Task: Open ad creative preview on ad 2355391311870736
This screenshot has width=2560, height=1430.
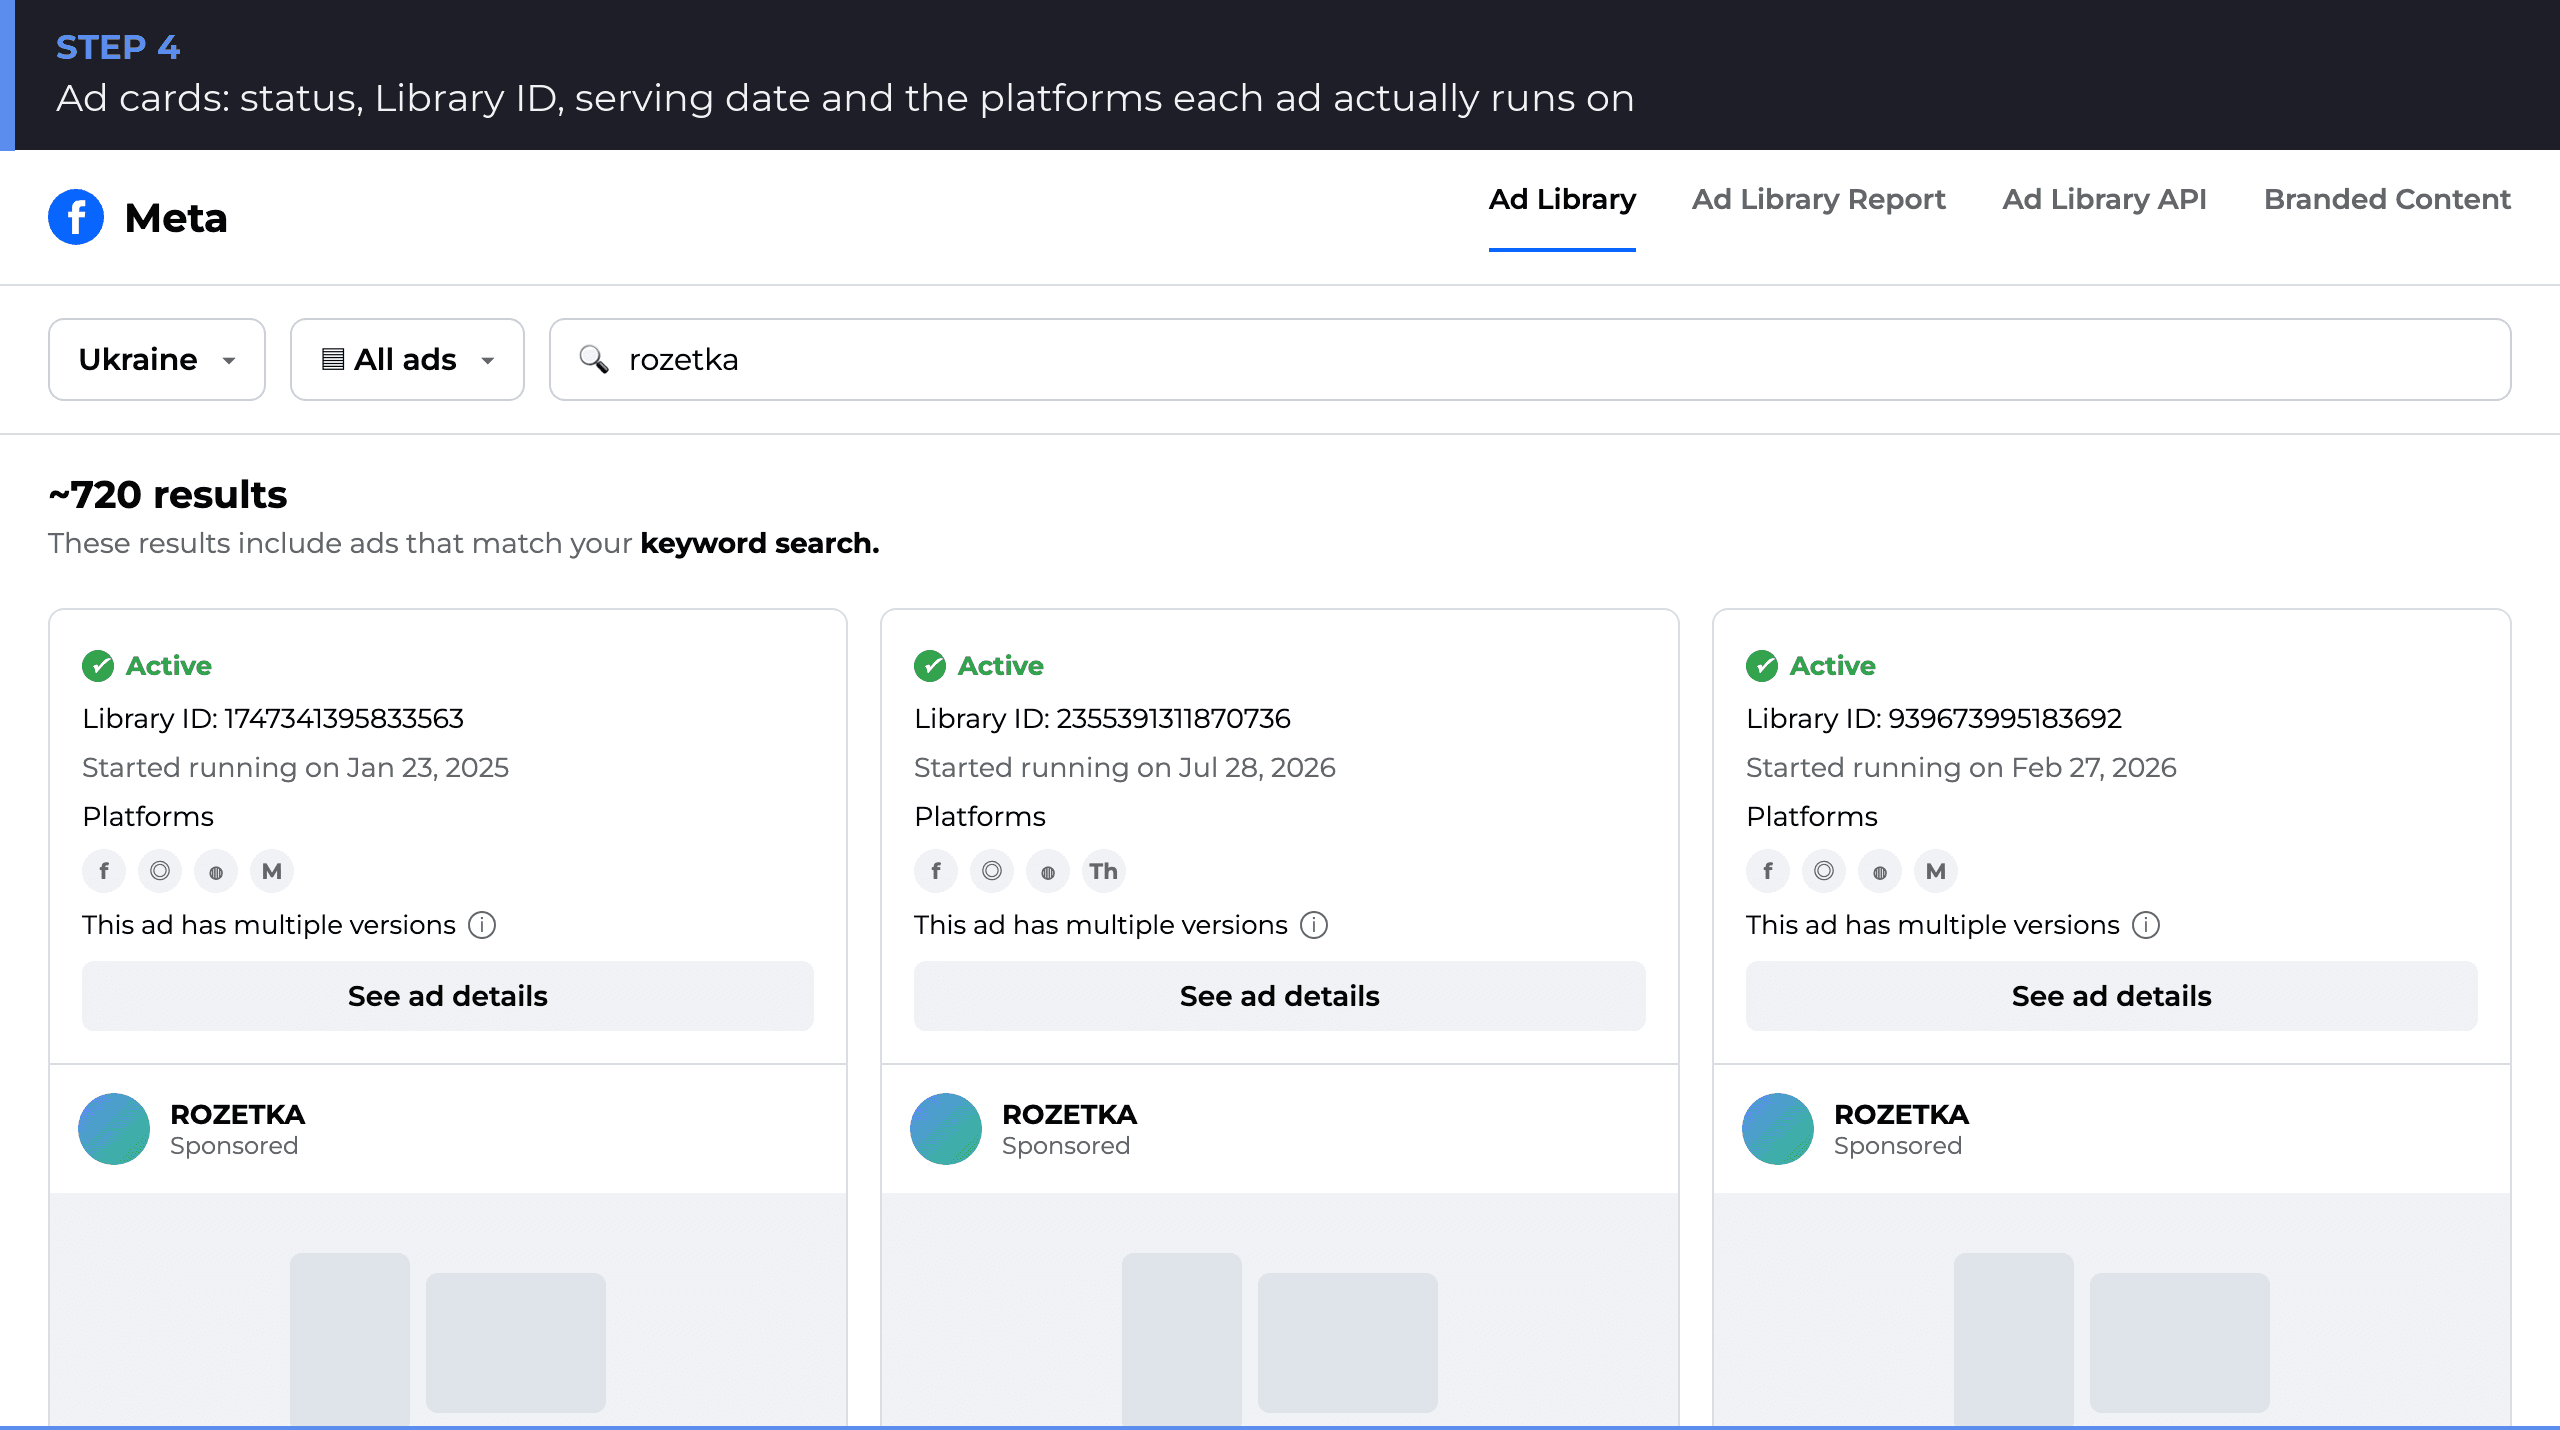Action: tap(1280, 1310)
